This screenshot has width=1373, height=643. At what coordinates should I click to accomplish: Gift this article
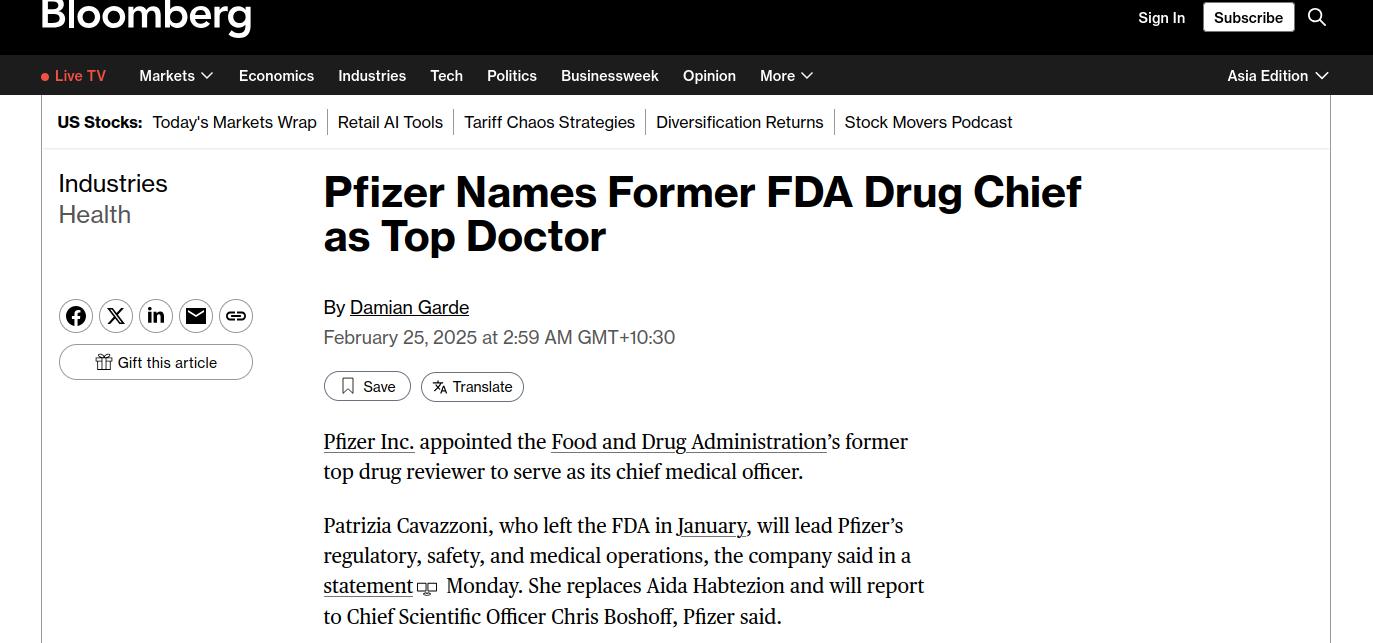pyautogui.click(x=156, y=362)
